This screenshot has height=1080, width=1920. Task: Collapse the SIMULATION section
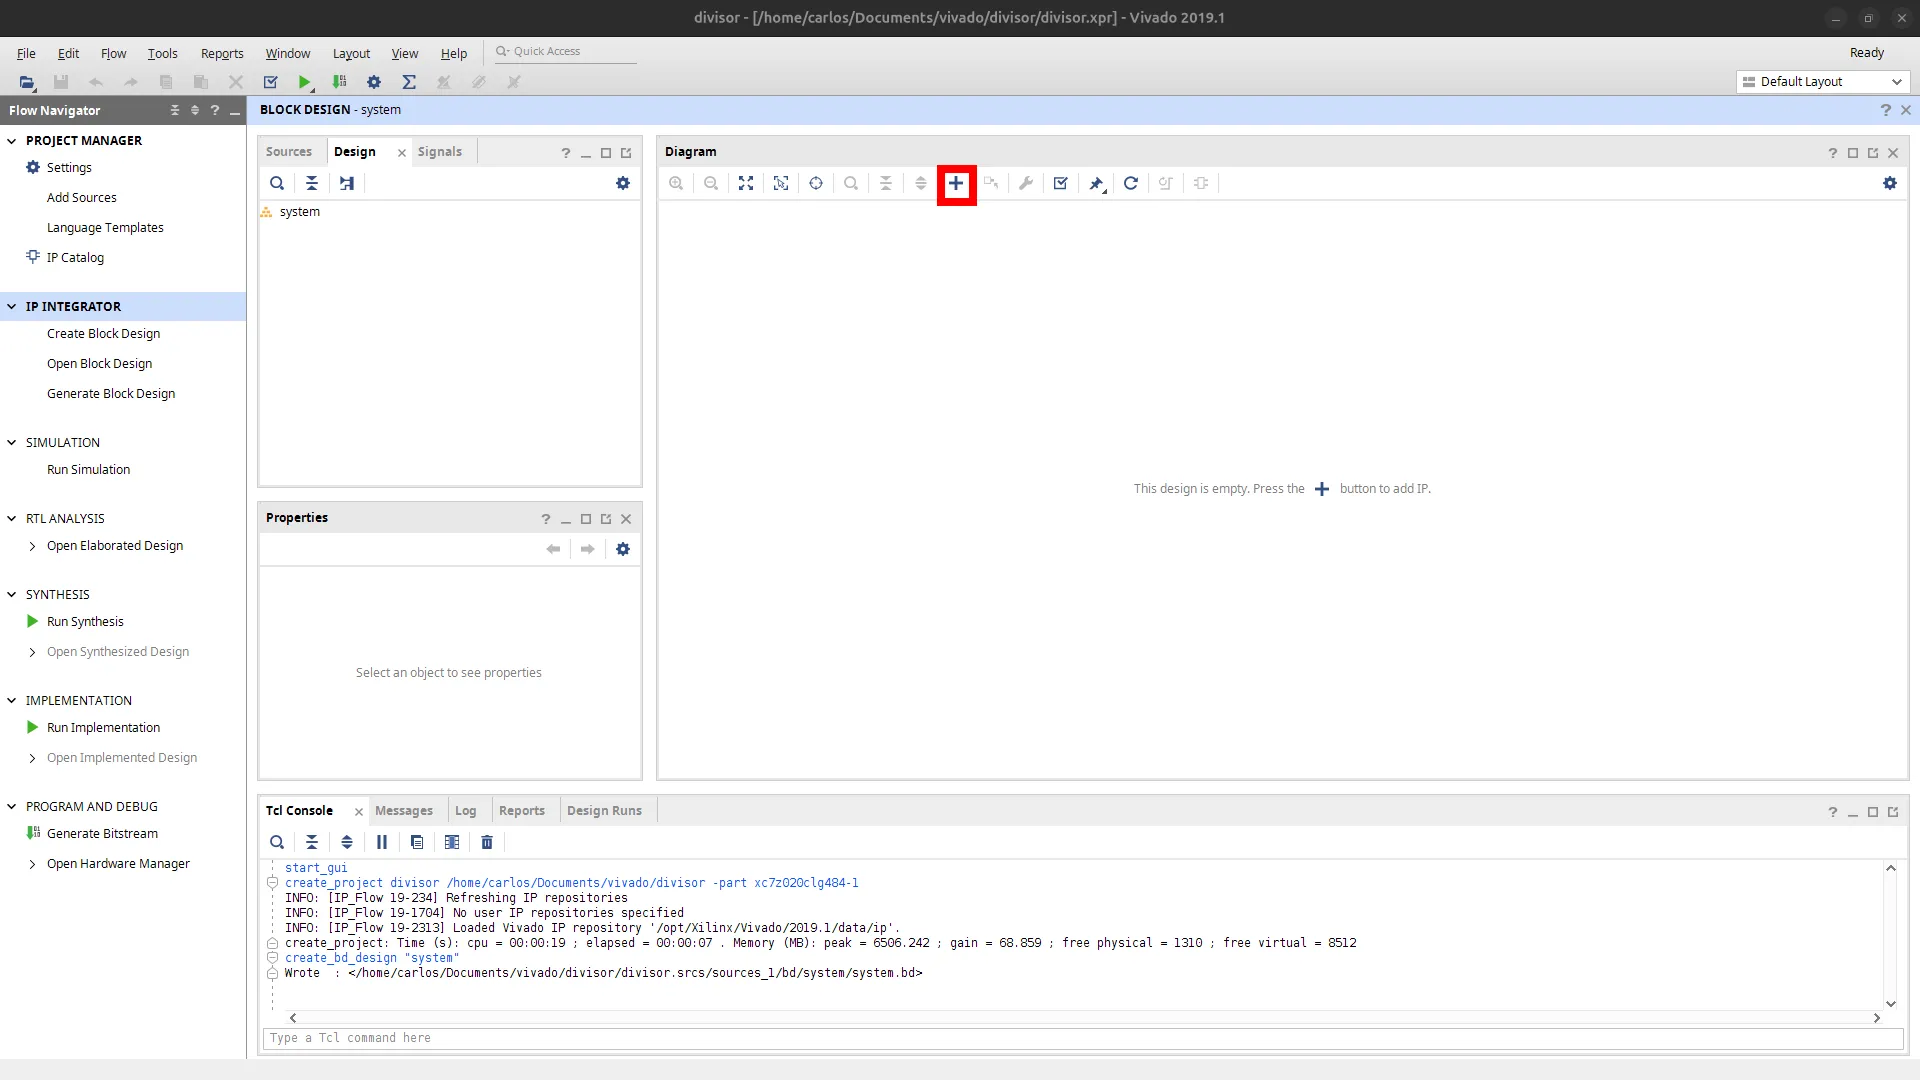click(12, 443)
